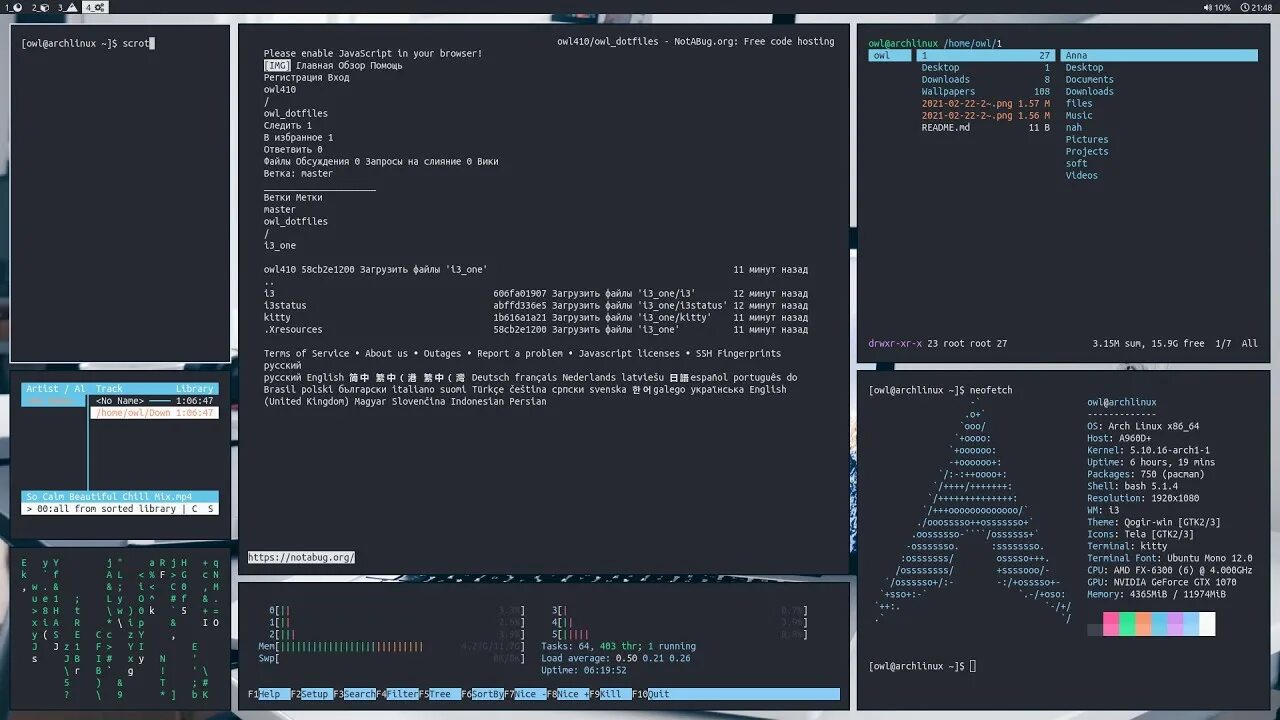Image resolution: width=1280 pixels, height=720 pixels.
Task: Select Pictures folder in ranger
Action: (x=1087, y=139)
